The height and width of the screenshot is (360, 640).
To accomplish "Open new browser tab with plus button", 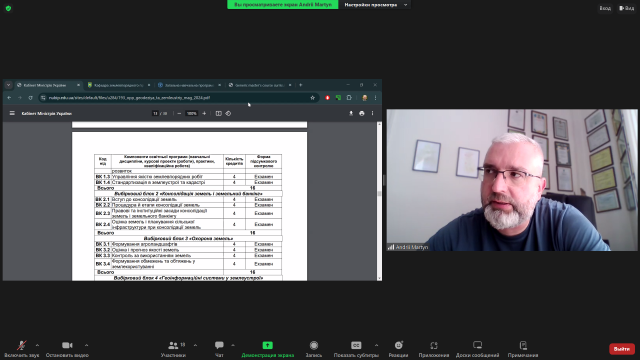I will [301, 85].
